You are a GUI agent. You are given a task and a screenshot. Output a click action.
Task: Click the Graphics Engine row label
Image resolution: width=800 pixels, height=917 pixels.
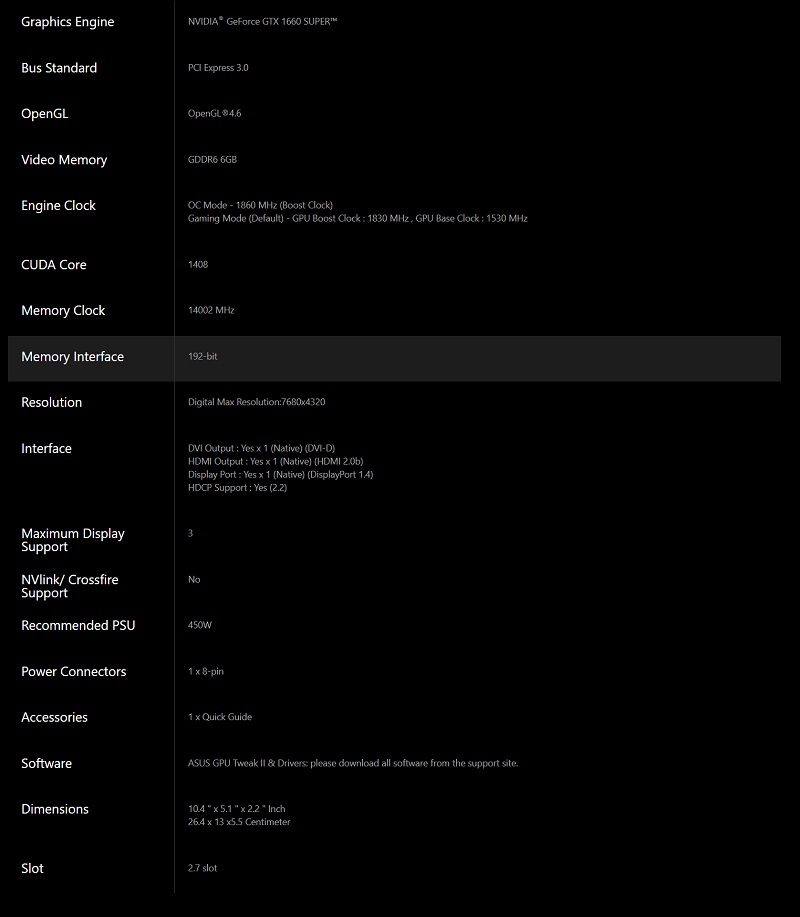(x=67, y=22)
